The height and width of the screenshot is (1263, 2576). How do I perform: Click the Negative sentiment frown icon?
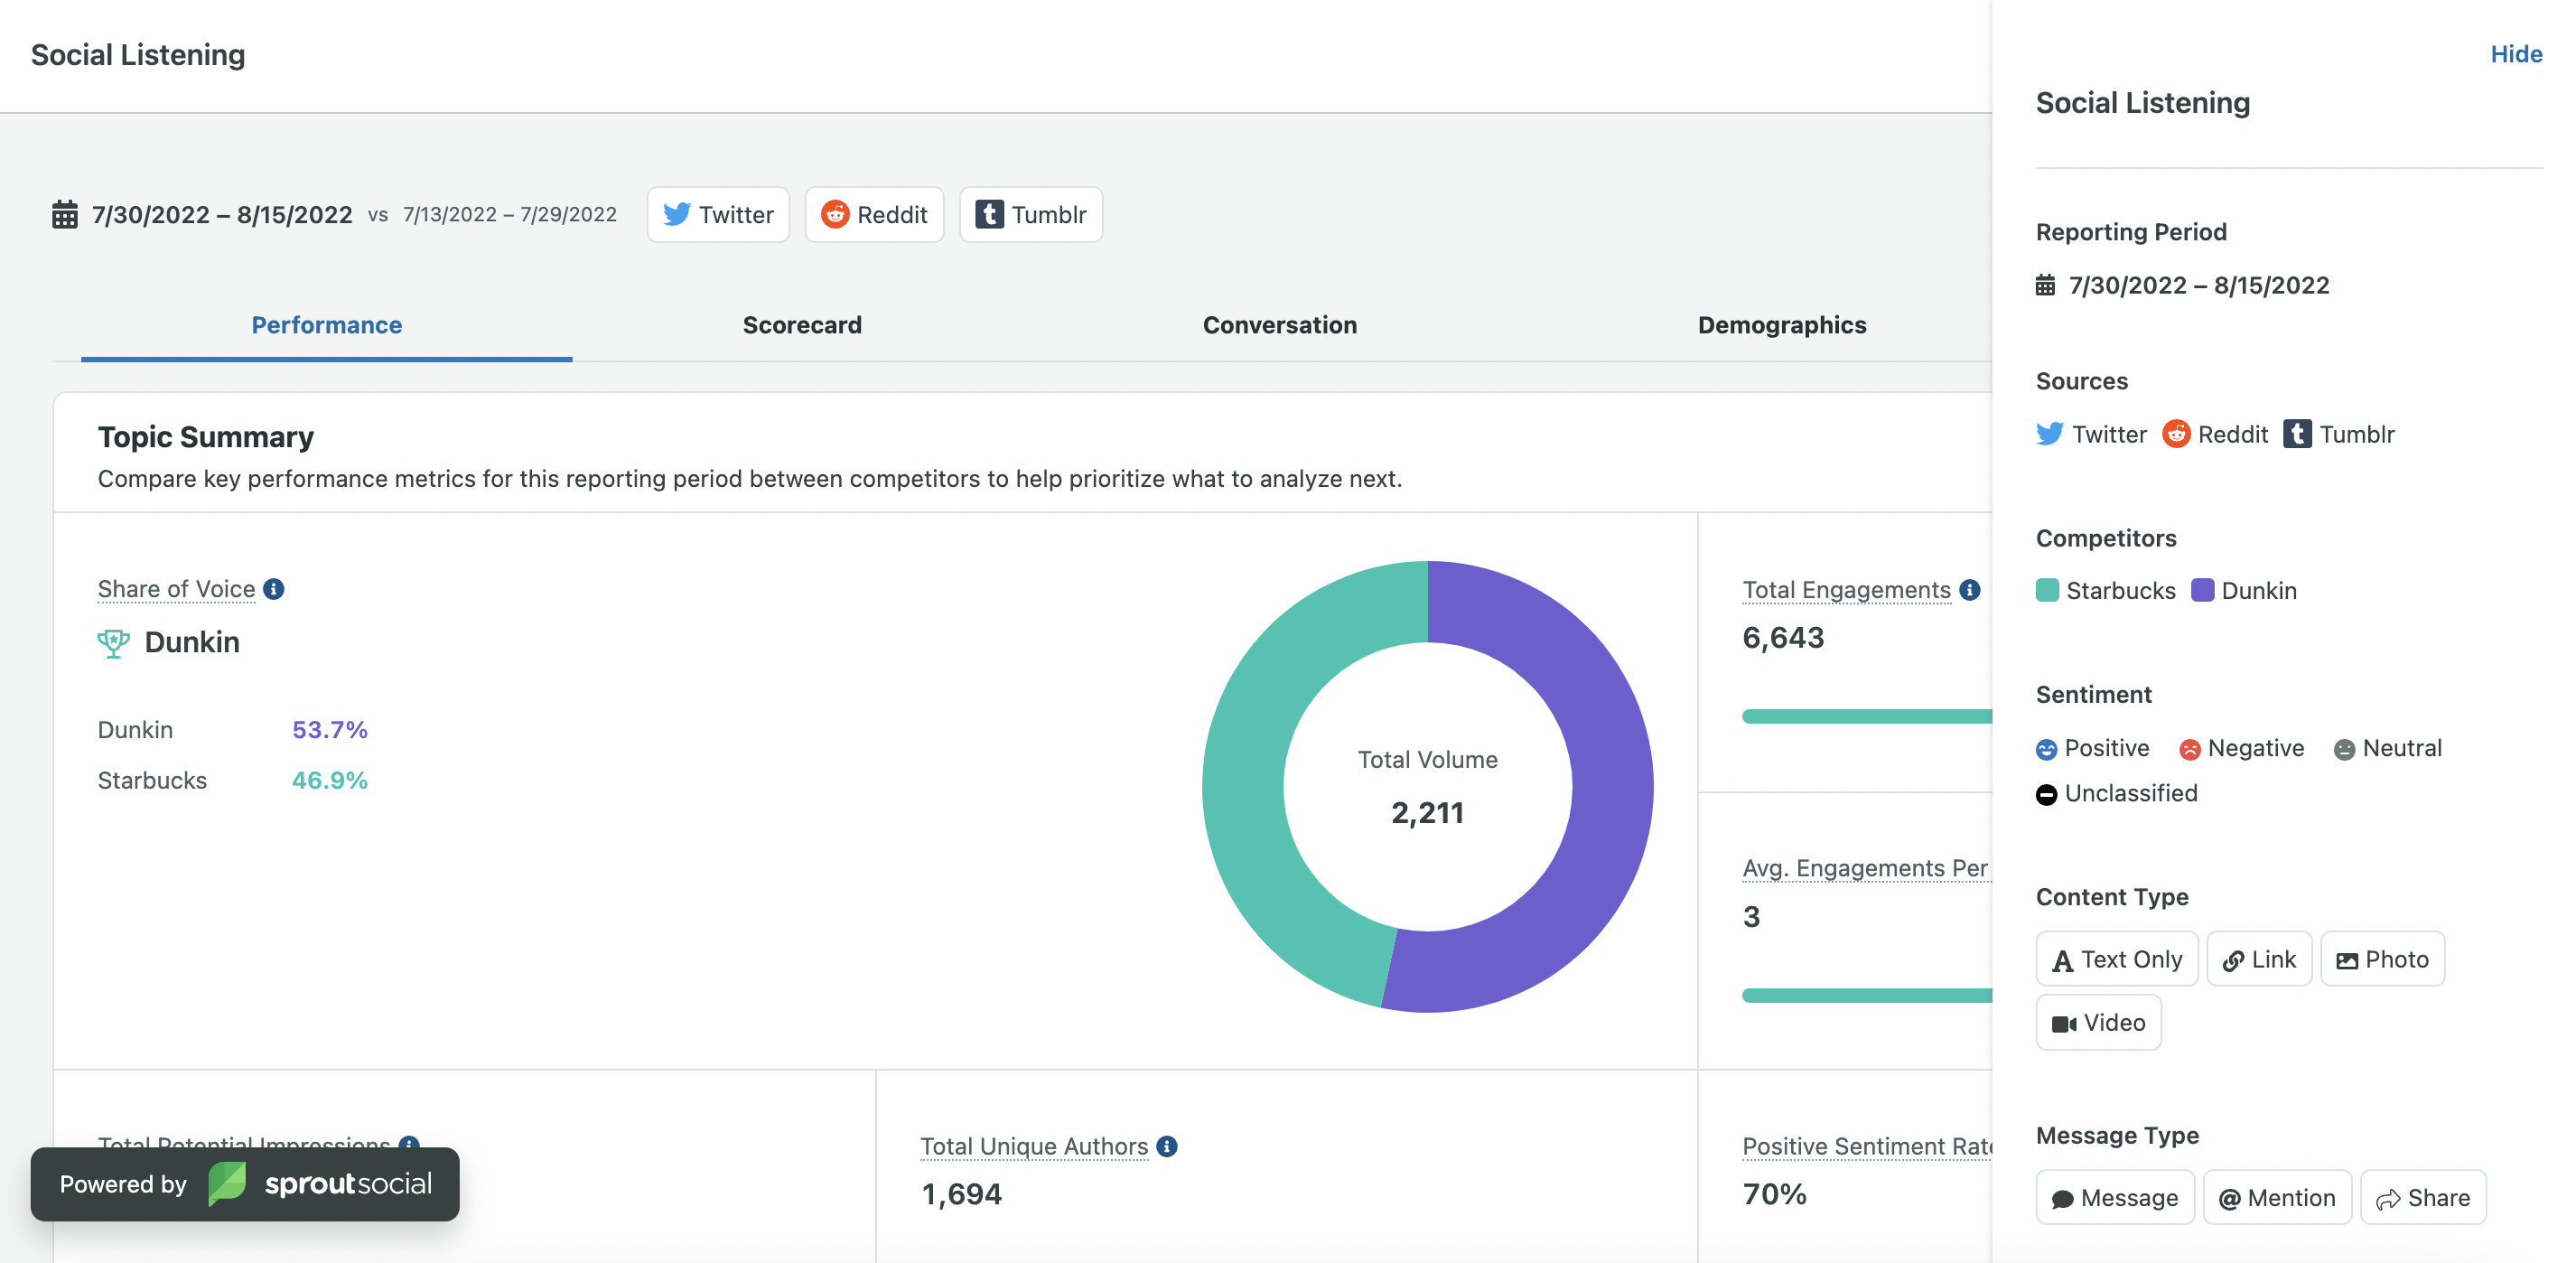[x=2189, y=749]
